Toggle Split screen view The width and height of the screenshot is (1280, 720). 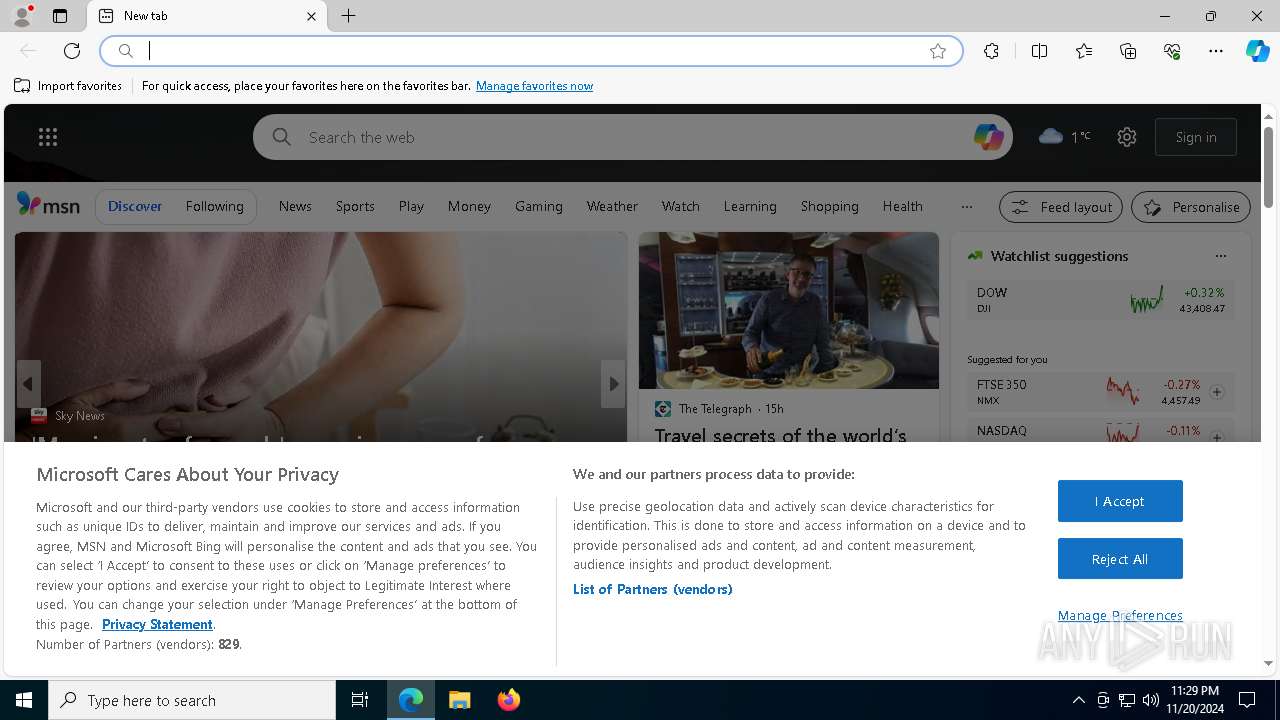click(x=1039, y=51)
